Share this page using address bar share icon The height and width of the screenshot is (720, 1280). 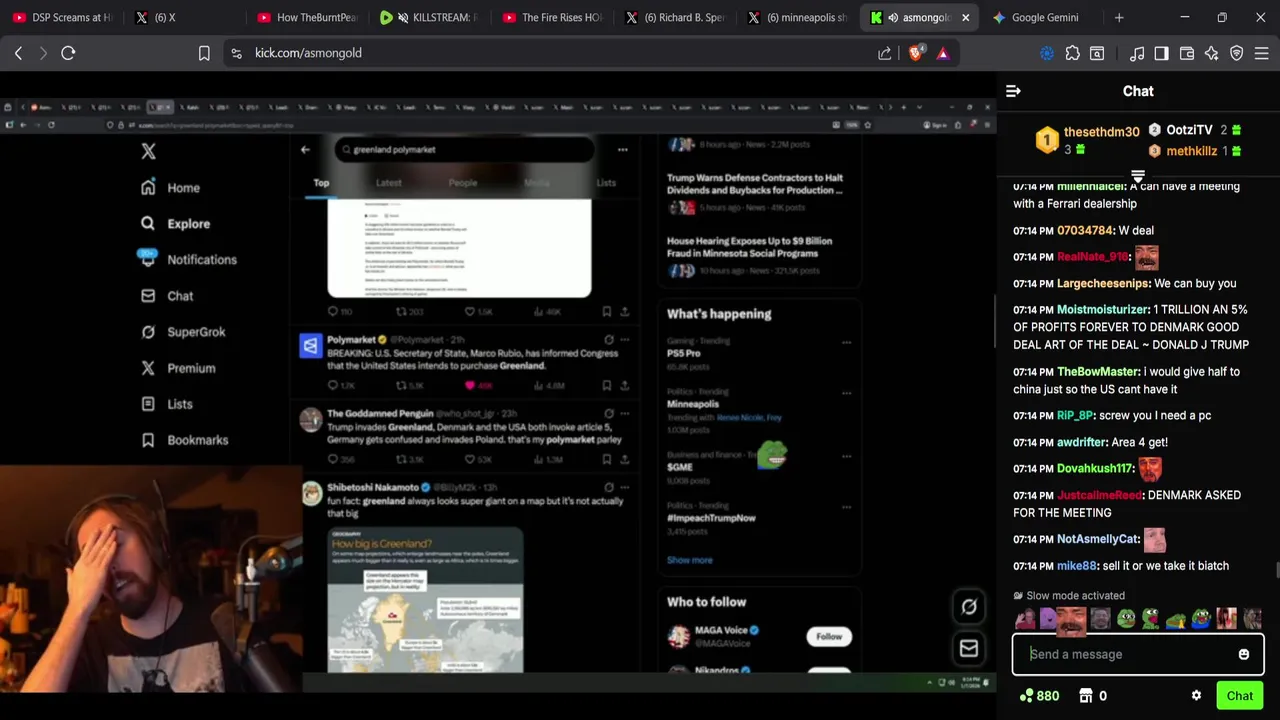pos(884,53)
